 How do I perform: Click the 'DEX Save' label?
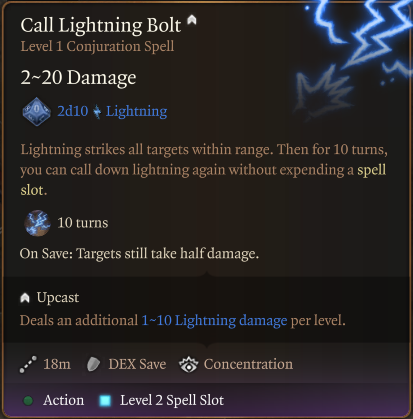(137, 364)
